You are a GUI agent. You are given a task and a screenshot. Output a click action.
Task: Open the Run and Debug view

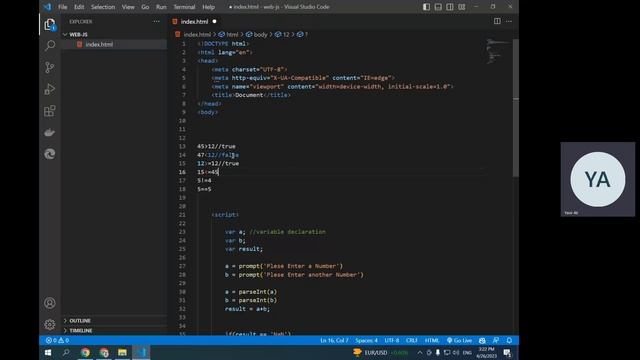[50, 89]
